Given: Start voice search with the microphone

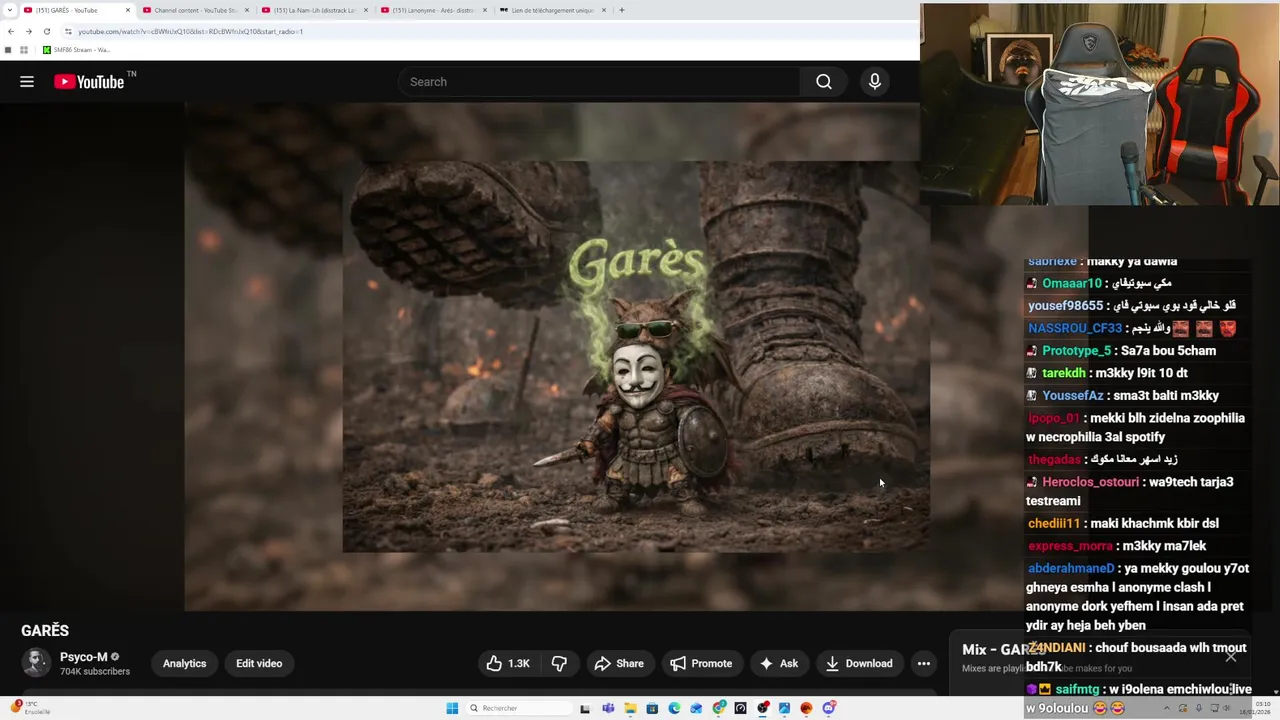Looking at the screenshot, I should [x=875, y=82].
